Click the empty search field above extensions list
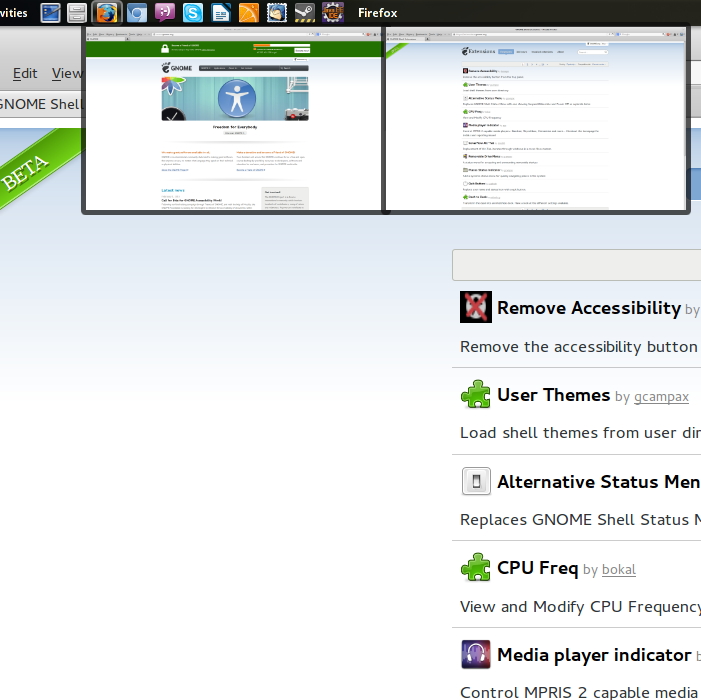Screen dimensions: 701x700 pos(577,265)
